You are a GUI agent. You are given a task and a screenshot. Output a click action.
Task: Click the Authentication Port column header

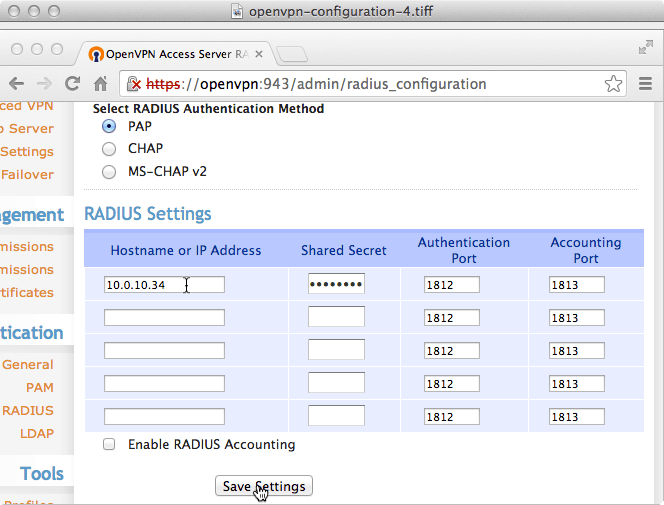click(x=464, y=250)
